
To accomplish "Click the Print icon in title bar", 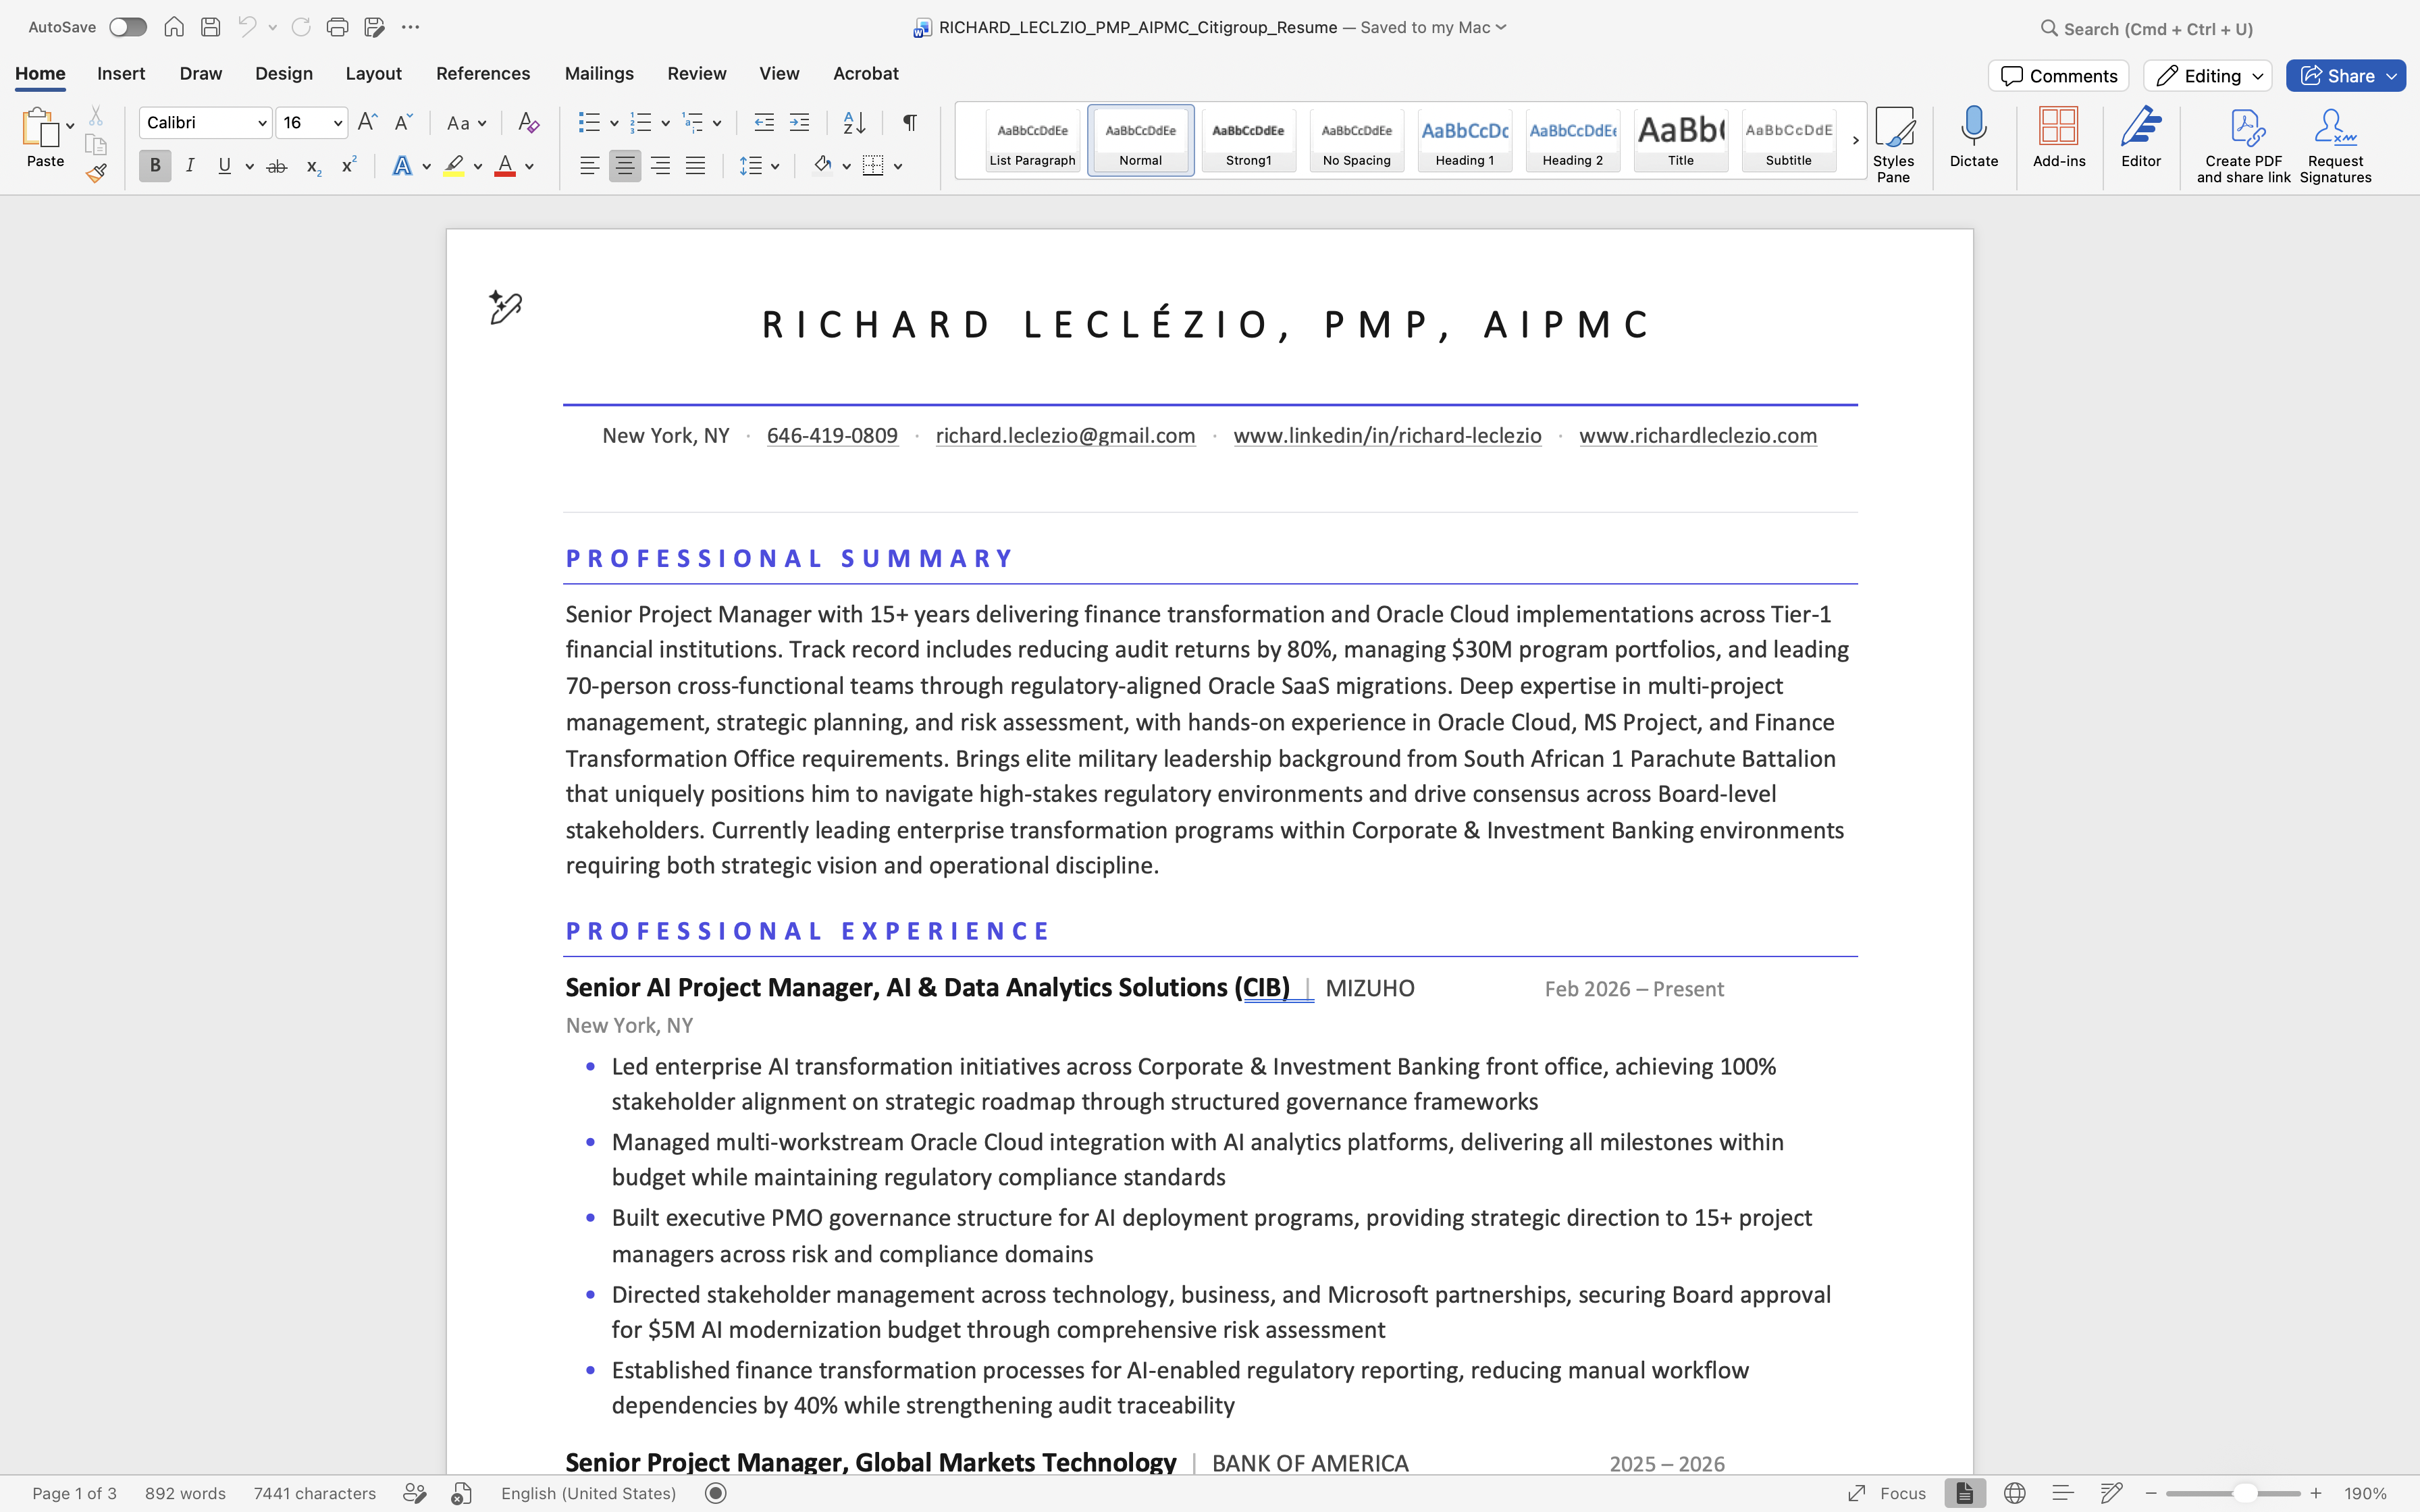I will point(337,27).
